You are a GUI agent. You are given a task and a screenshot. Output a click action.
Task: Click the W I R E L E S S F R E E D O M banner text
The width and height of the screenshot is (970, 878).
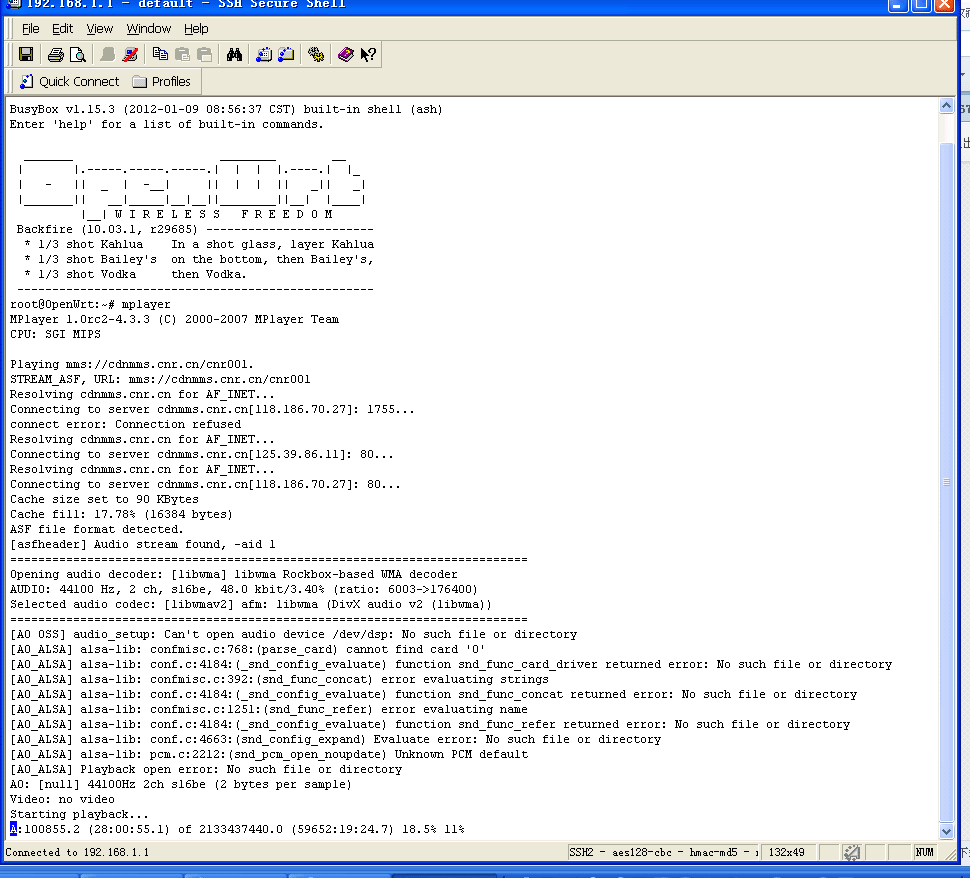pyautogui.click(x=224, y=214)
